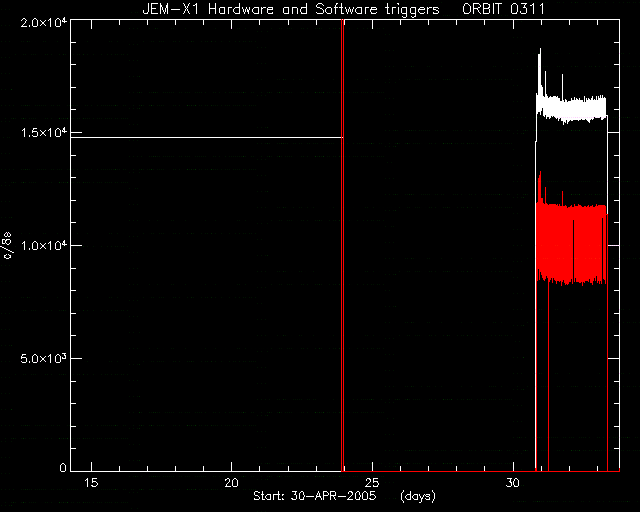Image resolution: width=640 pixels, height=512 pixels.
Task: Click the tallest white spike peak
Action: point(540,51)
